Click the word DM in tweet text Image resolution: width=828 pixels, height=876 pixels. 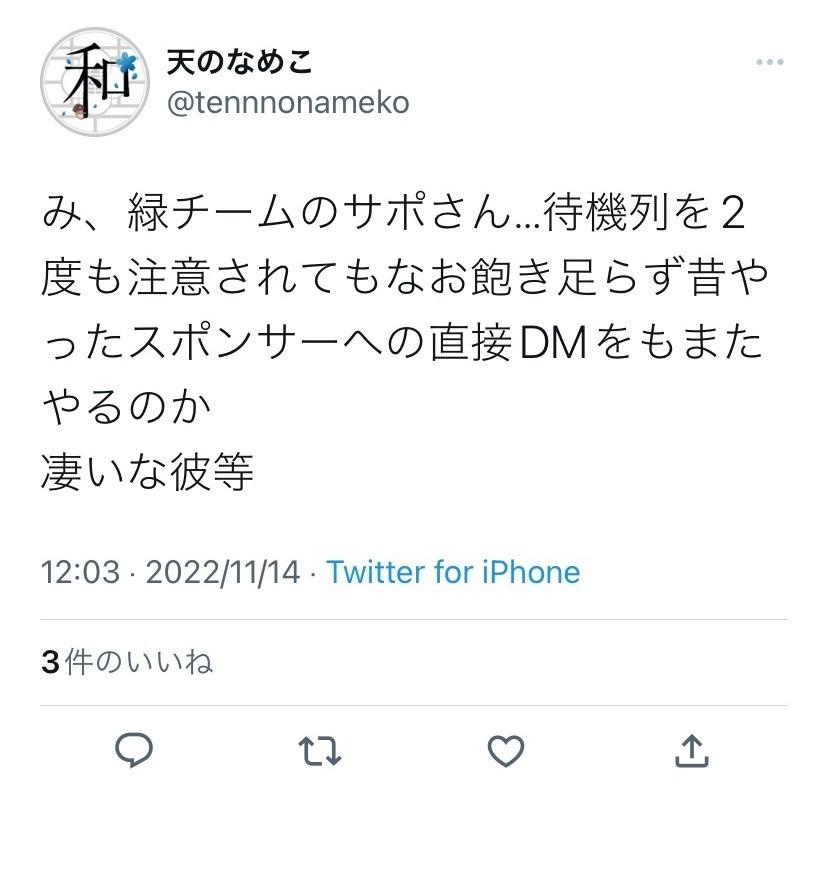pos(553,342)
